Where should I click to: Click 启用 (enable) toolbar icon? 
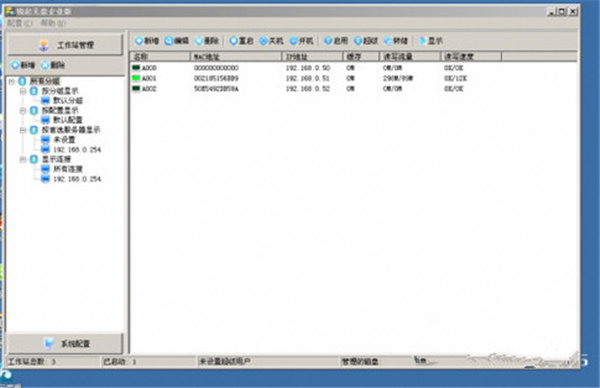(336, 41)
